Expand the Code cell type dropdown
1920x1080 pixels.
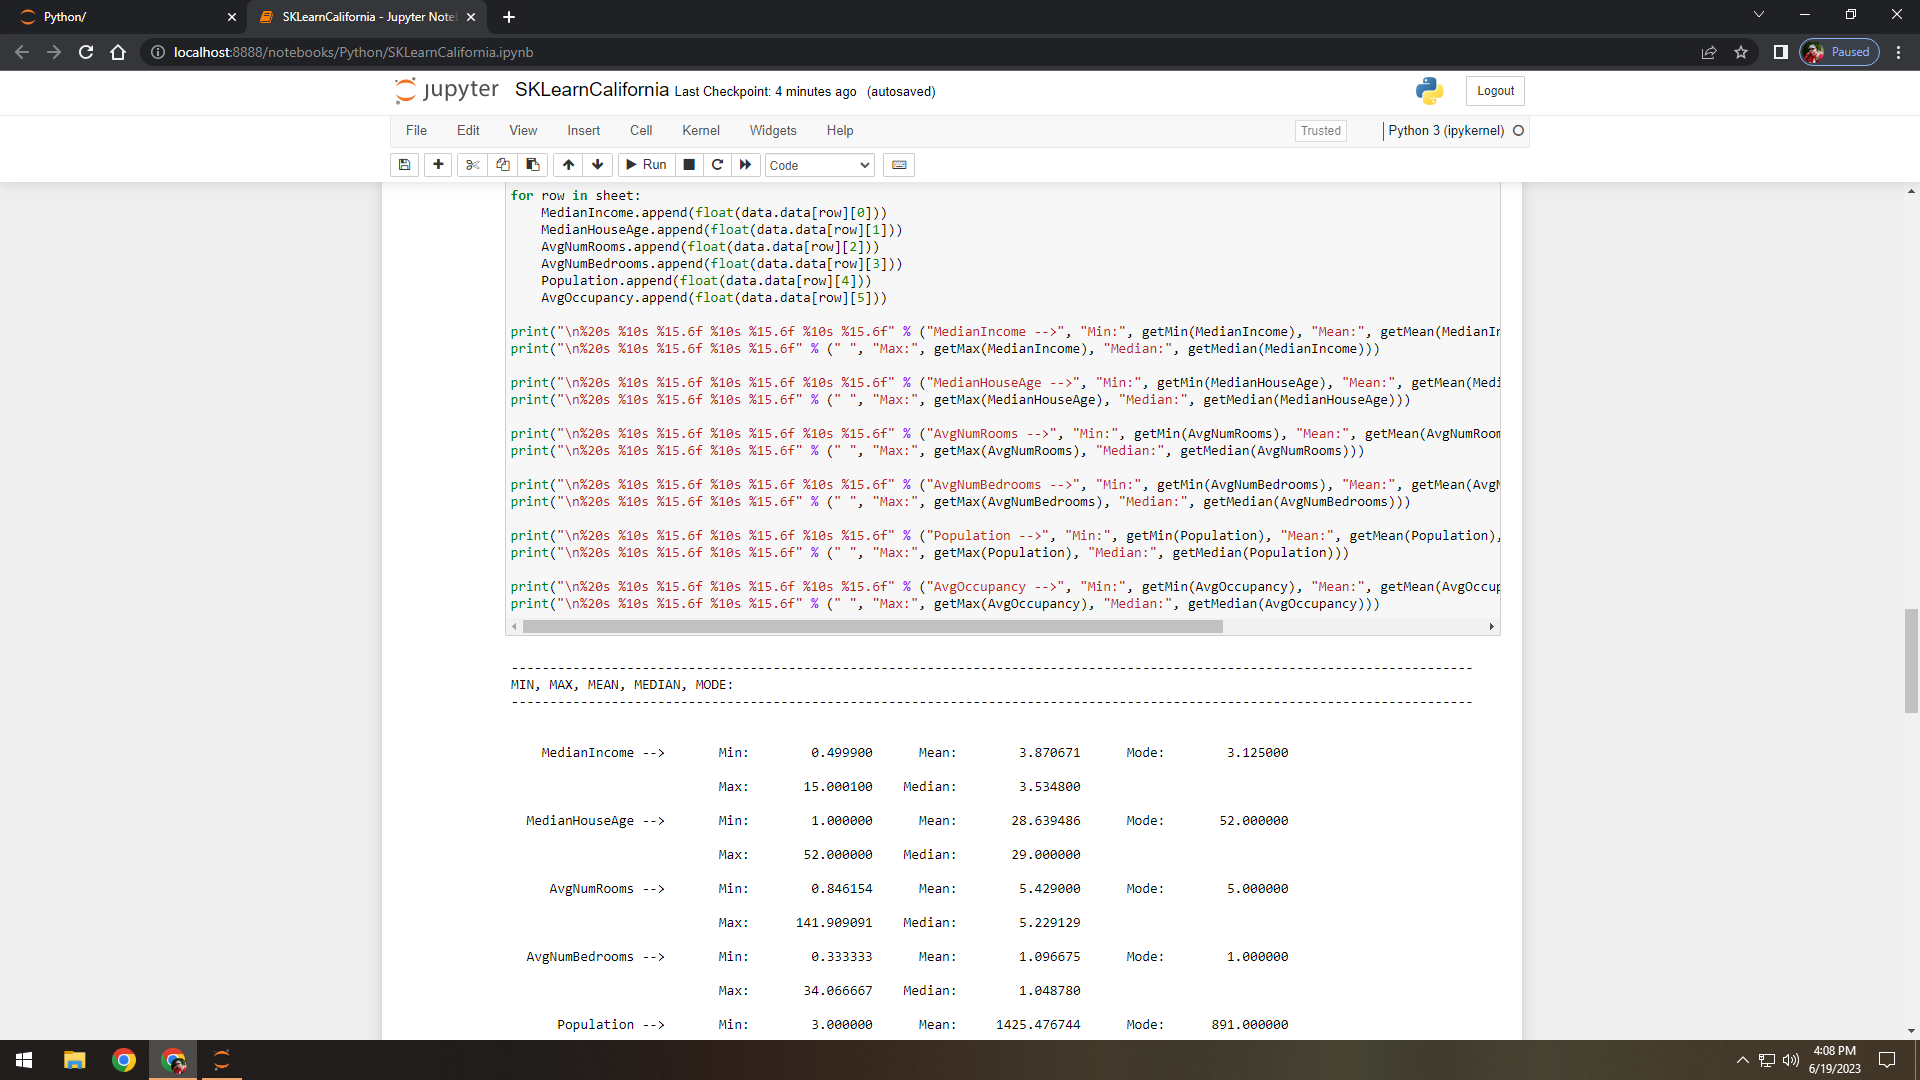819,165
